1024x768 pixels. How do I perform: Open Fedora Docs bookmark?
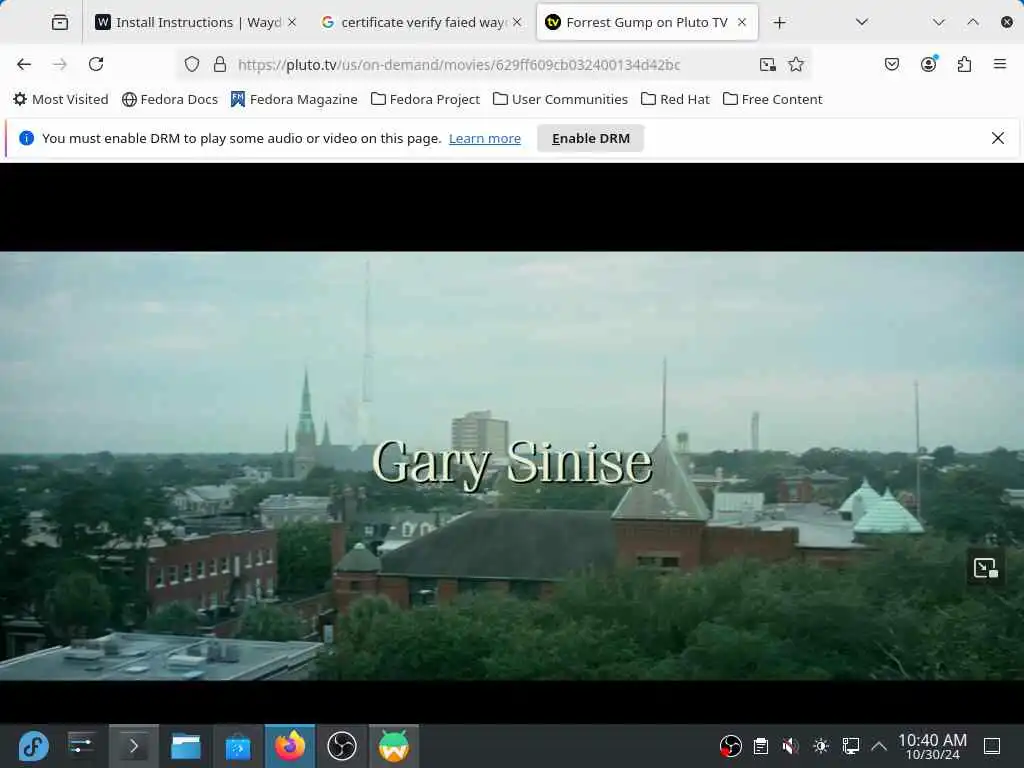(170, 99)
